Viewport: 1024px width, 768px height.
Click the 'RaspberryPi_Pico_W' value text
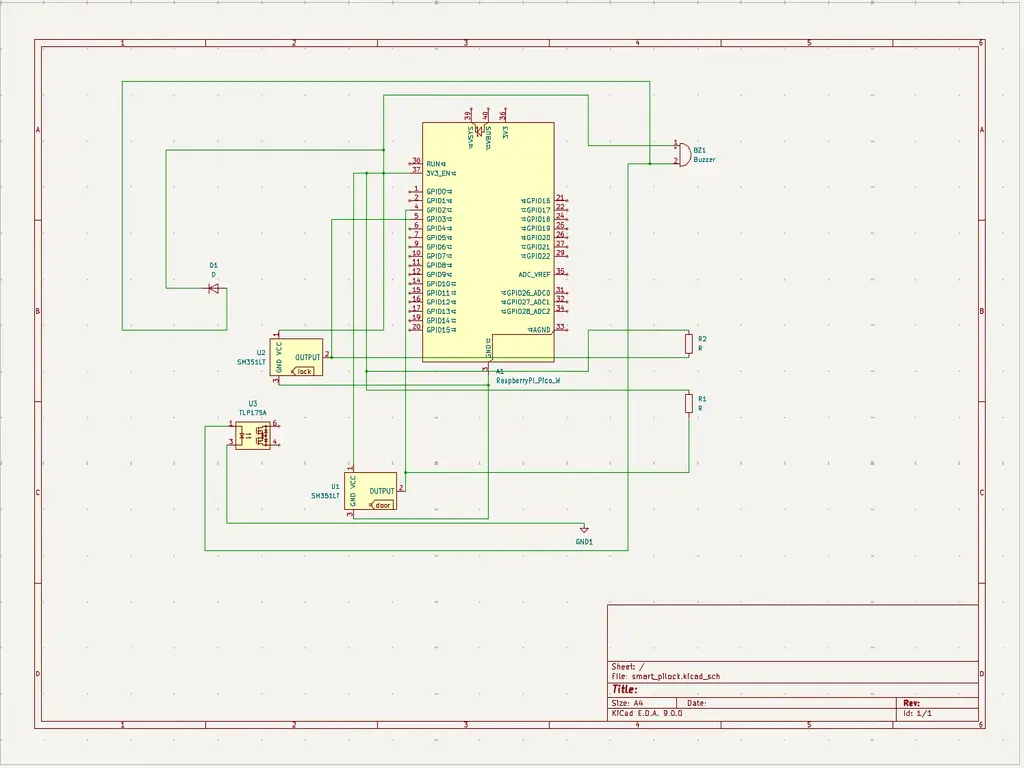(528, 381)
